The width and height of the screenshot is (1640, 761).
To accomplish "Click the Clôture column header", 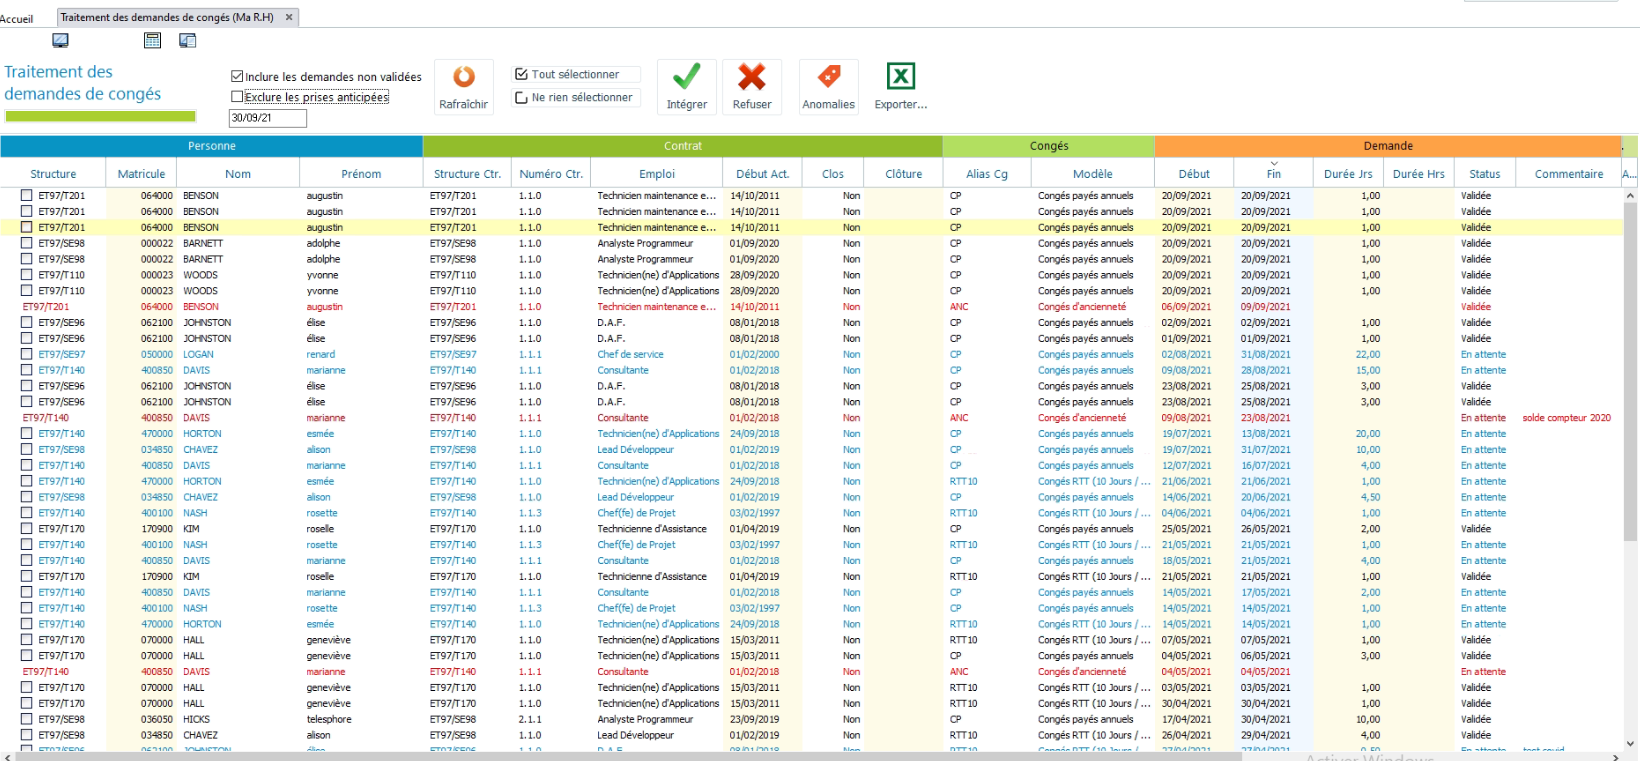I will [904, 174].
